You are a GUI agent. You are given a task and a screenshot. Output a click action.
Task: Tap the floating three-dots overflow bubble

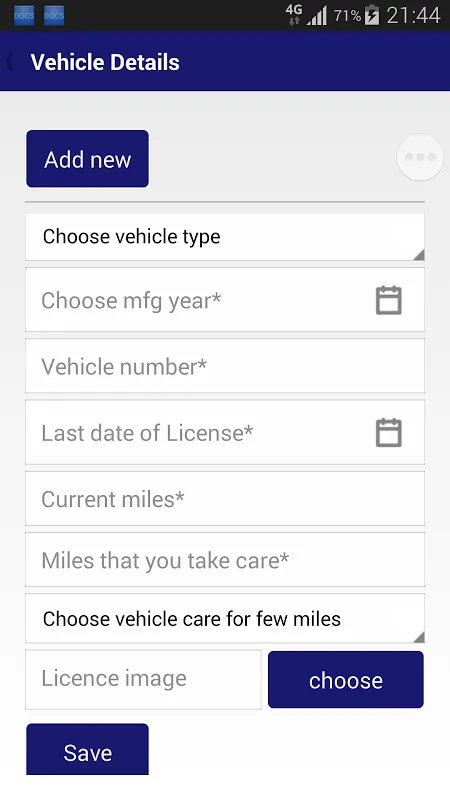coord(420,157)
